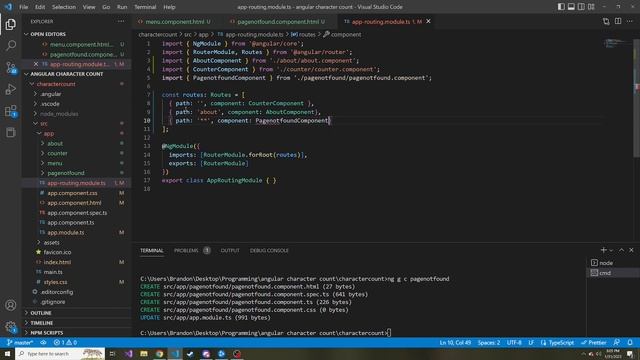Open app.component.spec.ts file

(x=77, y=213)
